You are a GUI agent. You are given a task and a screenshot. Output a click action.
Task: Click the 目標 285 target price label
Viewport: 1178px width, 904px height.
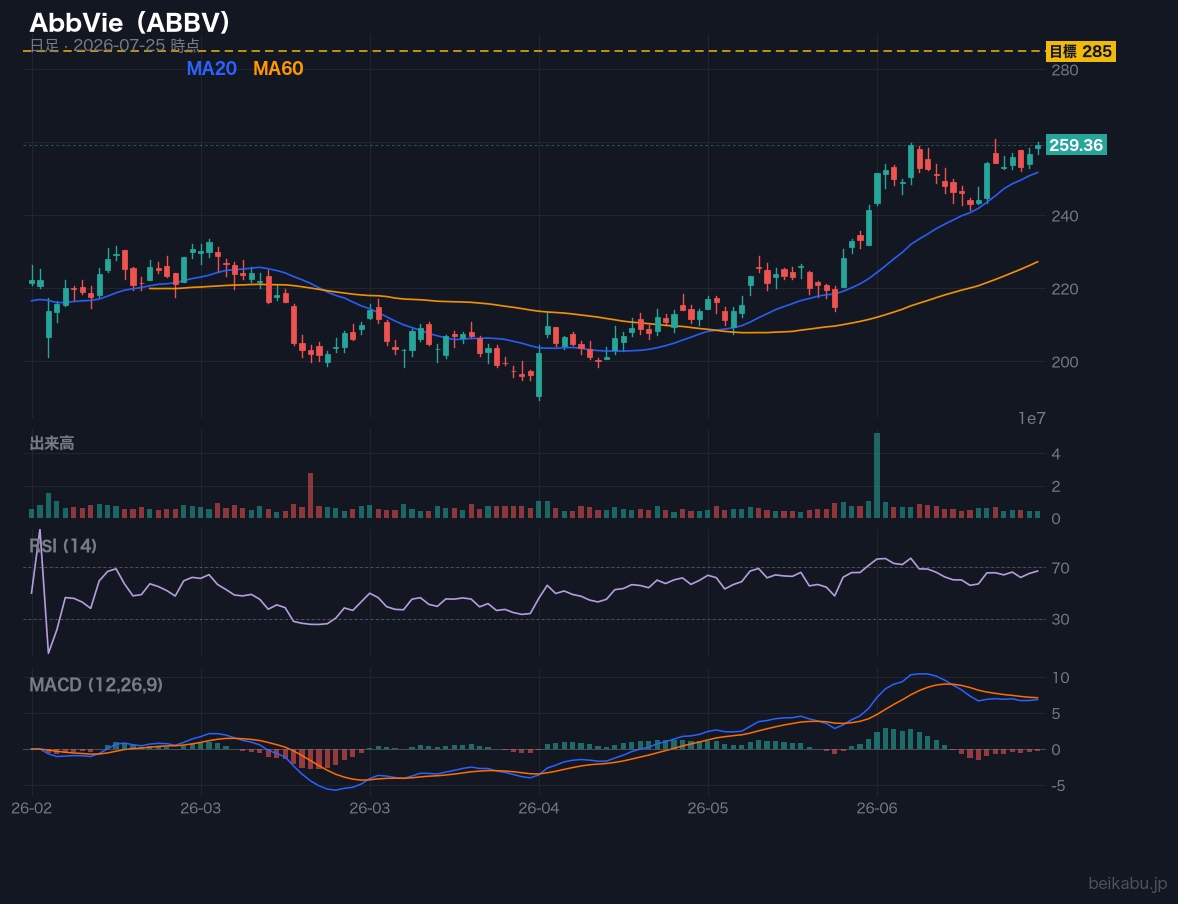click(1080, 51)
